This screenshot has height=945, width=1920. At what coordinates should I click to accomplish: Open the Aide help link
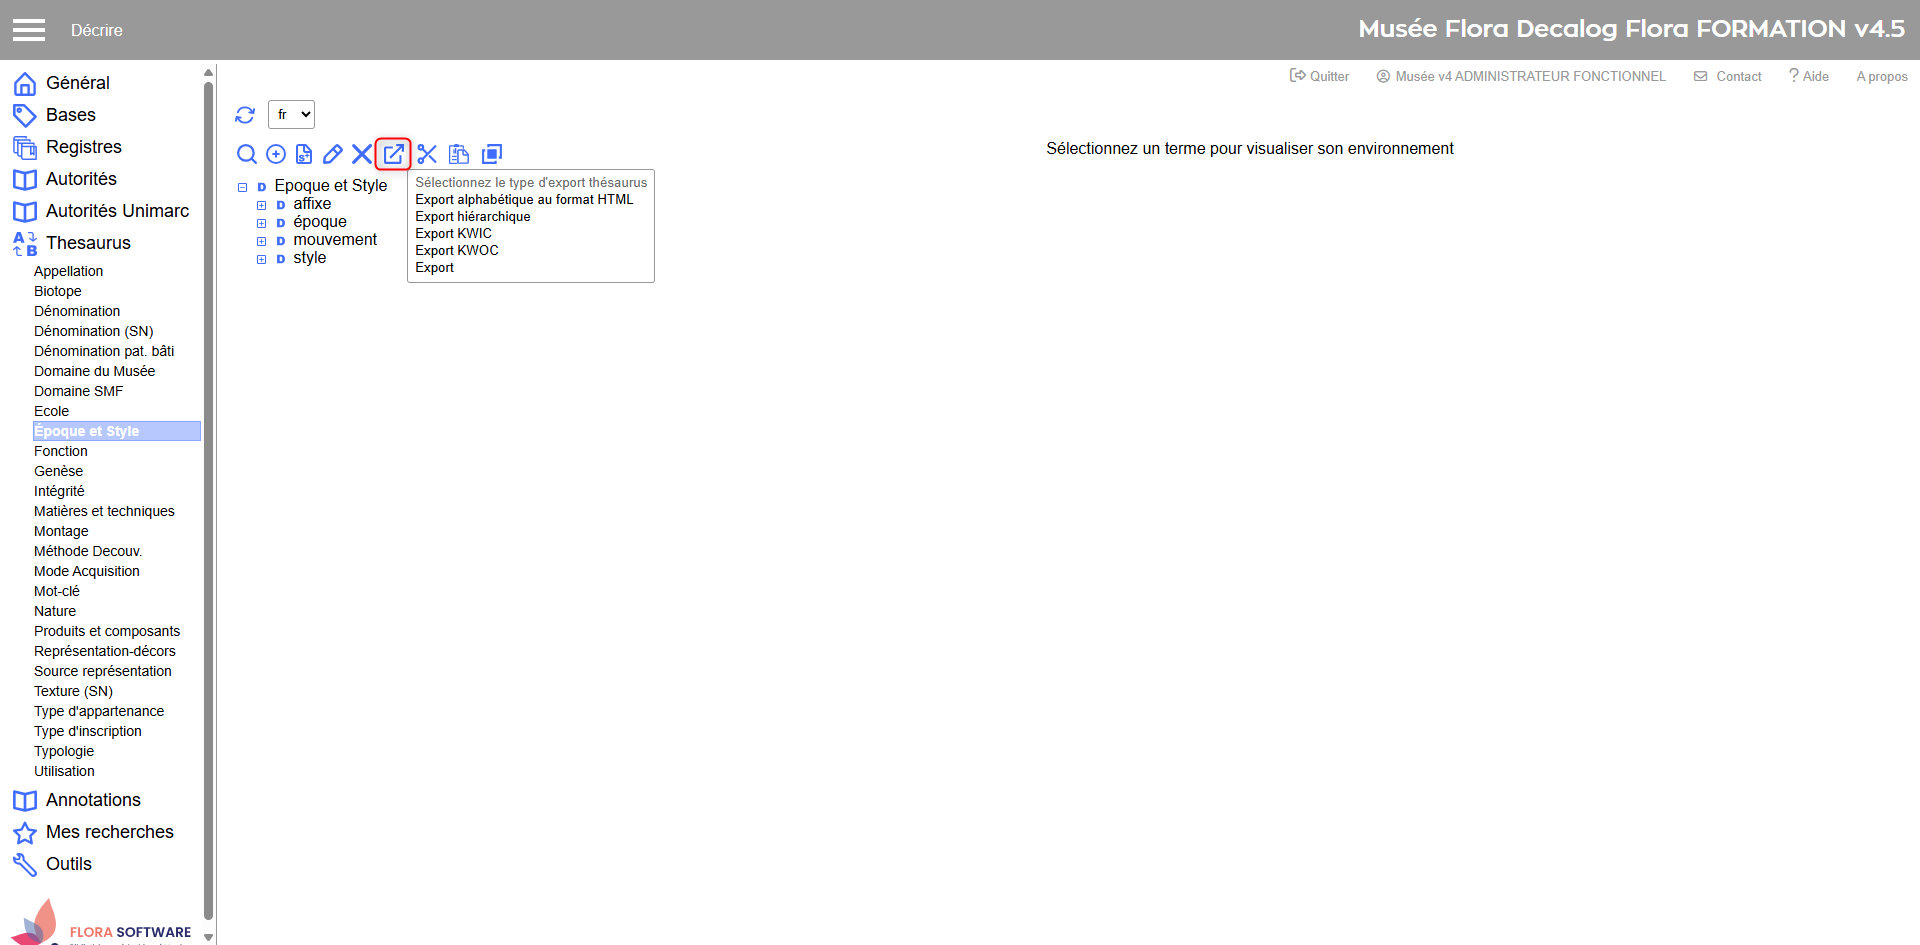[1809, 77]
